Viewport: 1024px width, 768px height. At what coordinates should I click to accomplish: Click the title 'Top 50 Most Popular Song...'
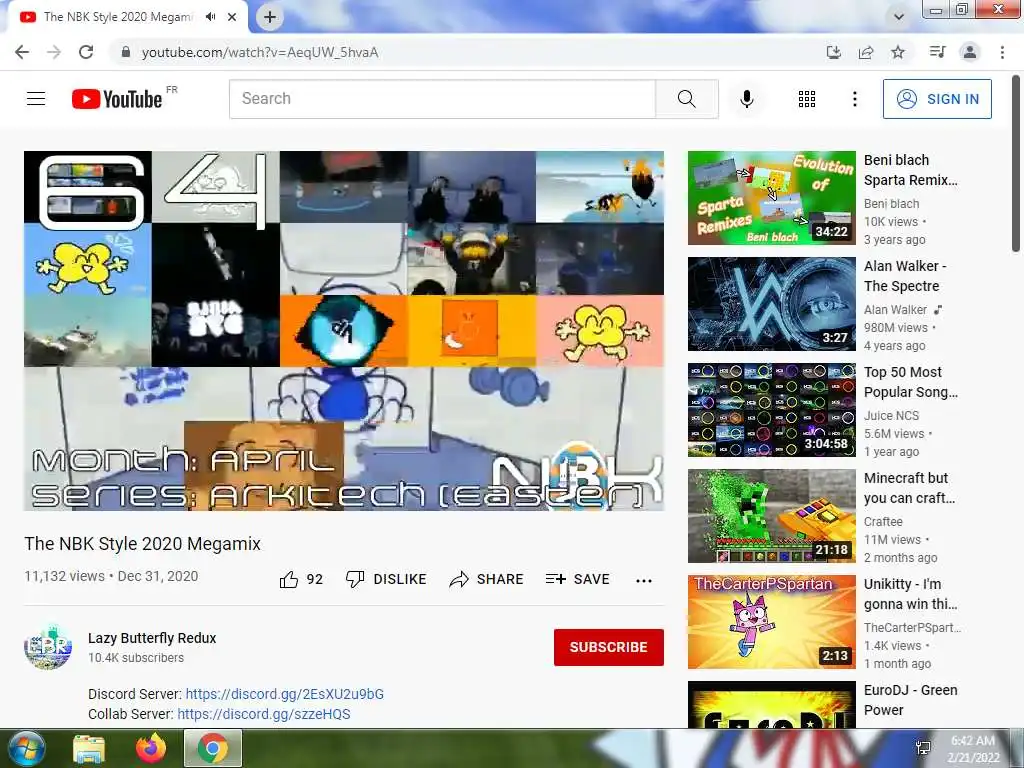click(911, 382)
